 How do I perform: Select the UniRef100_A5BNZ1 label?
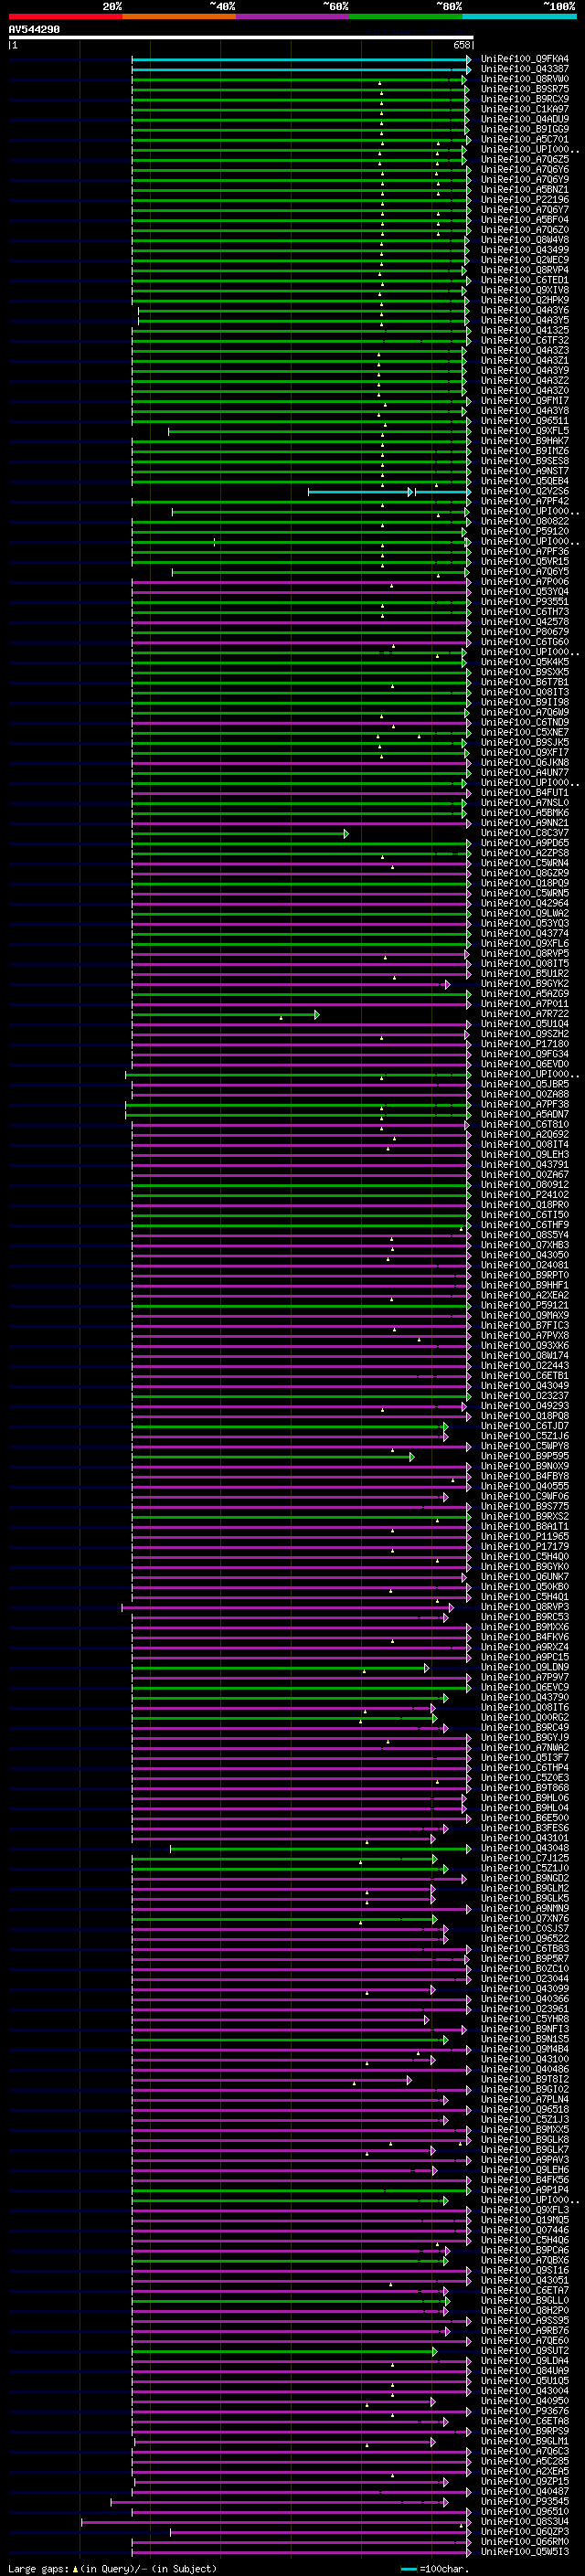525,190
